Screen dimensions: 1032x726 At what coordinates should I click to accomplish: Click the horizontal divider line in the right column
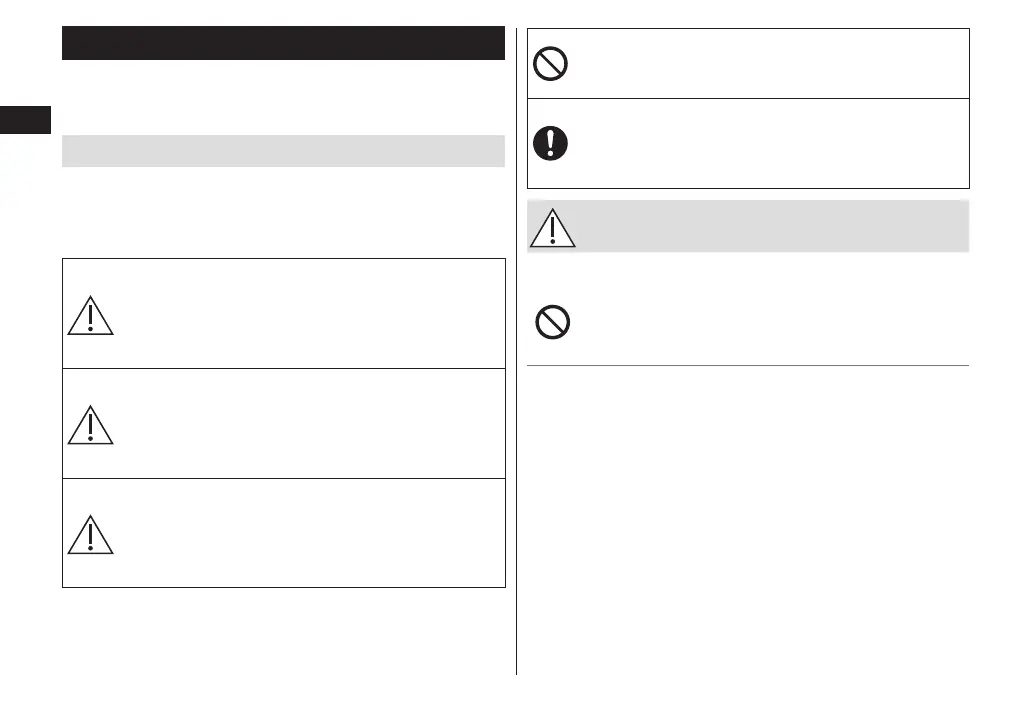pos(748,365)
